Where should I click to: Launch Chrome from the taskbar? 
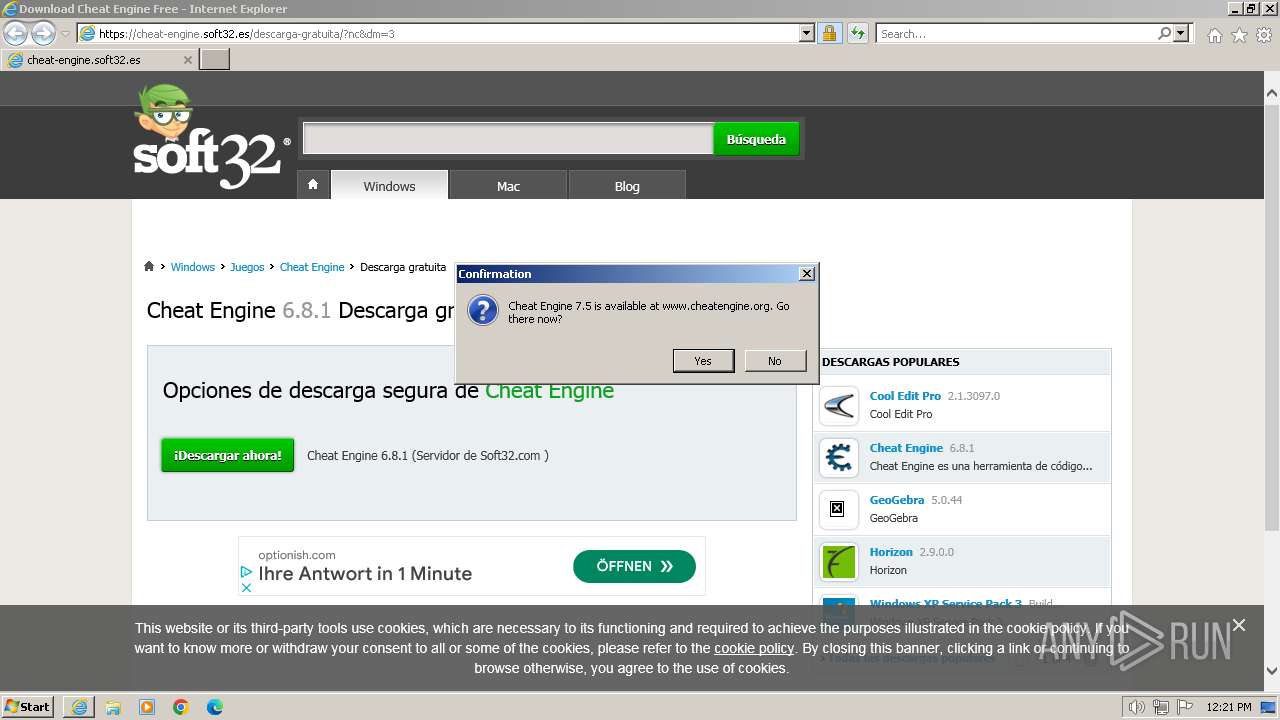181,707
